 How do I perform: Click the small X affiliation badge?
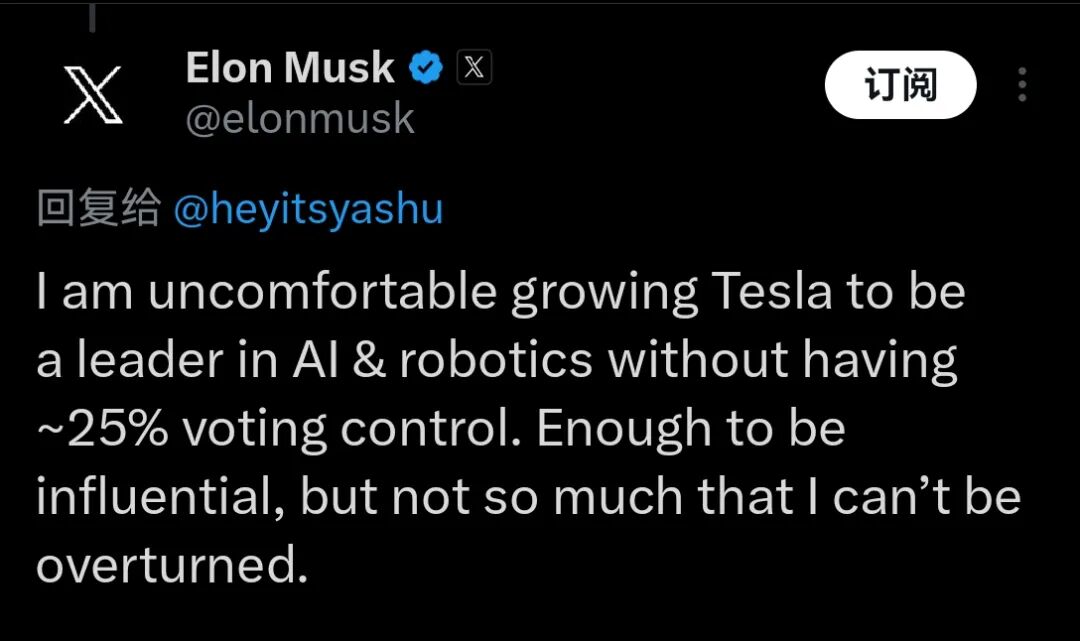(x=474, y=68)
